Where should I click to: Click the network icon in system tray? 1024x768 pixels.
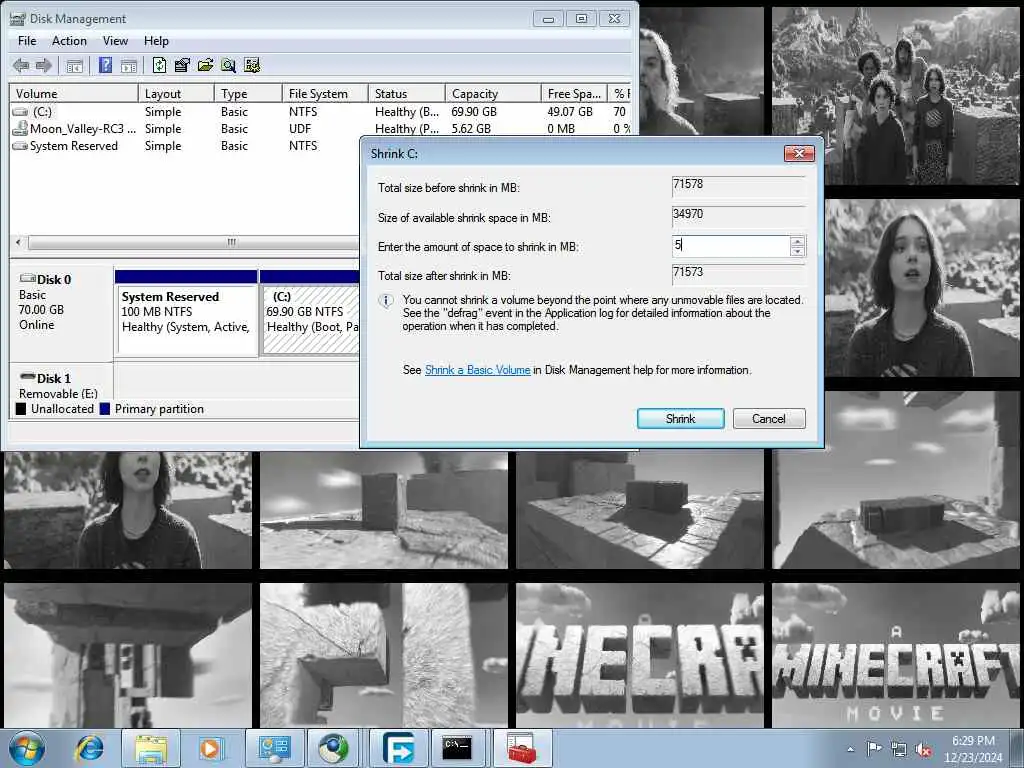point(899,749)
